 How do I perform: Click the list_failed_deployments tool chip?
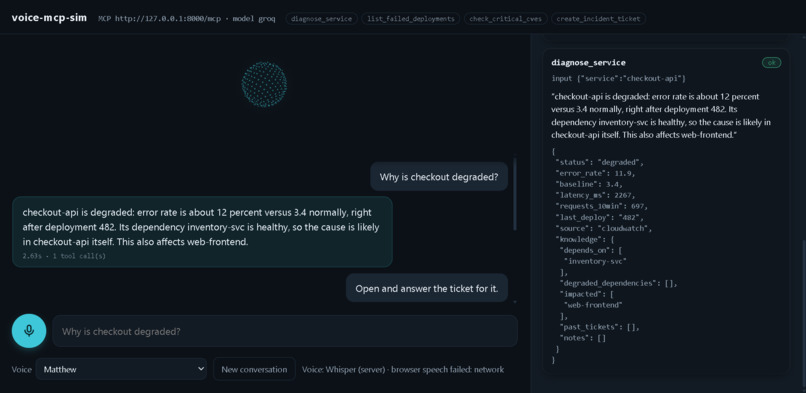click(410, 19)
